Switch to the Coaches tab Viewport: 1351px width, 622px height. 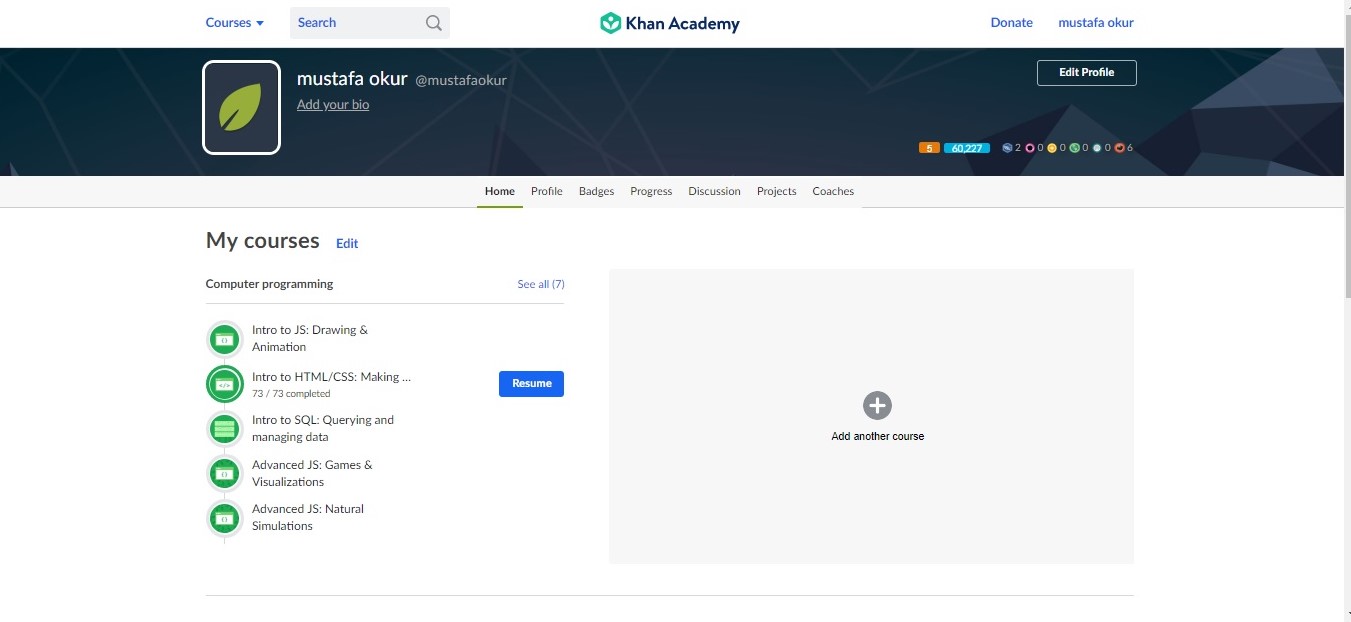[x=833, y=191]
